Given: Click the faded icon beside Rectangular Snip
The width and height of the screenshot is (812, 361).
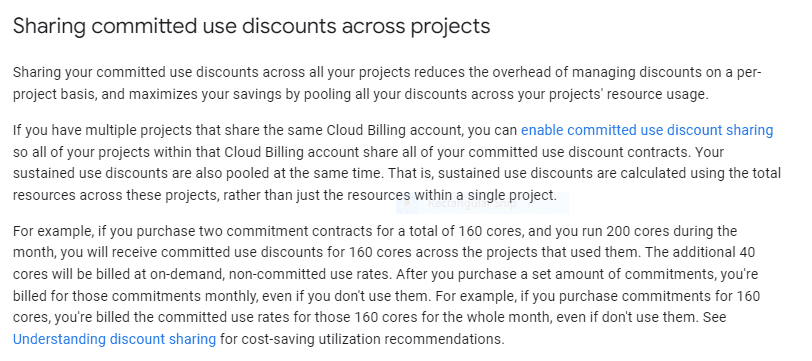Looking at the screenshot, I should [407, 203].
